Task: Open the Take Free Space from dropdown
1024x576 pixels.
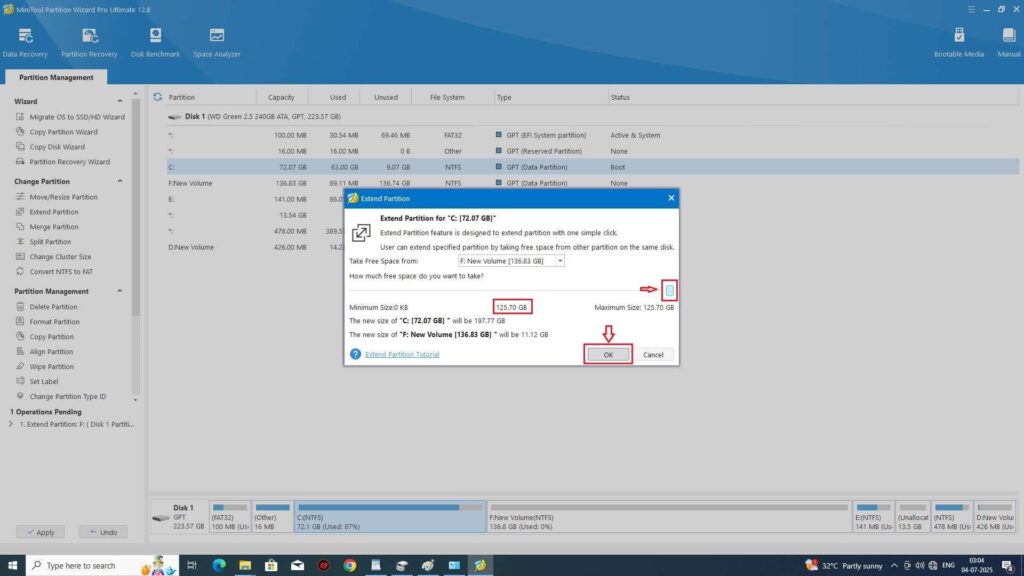Action: point(560,261)
